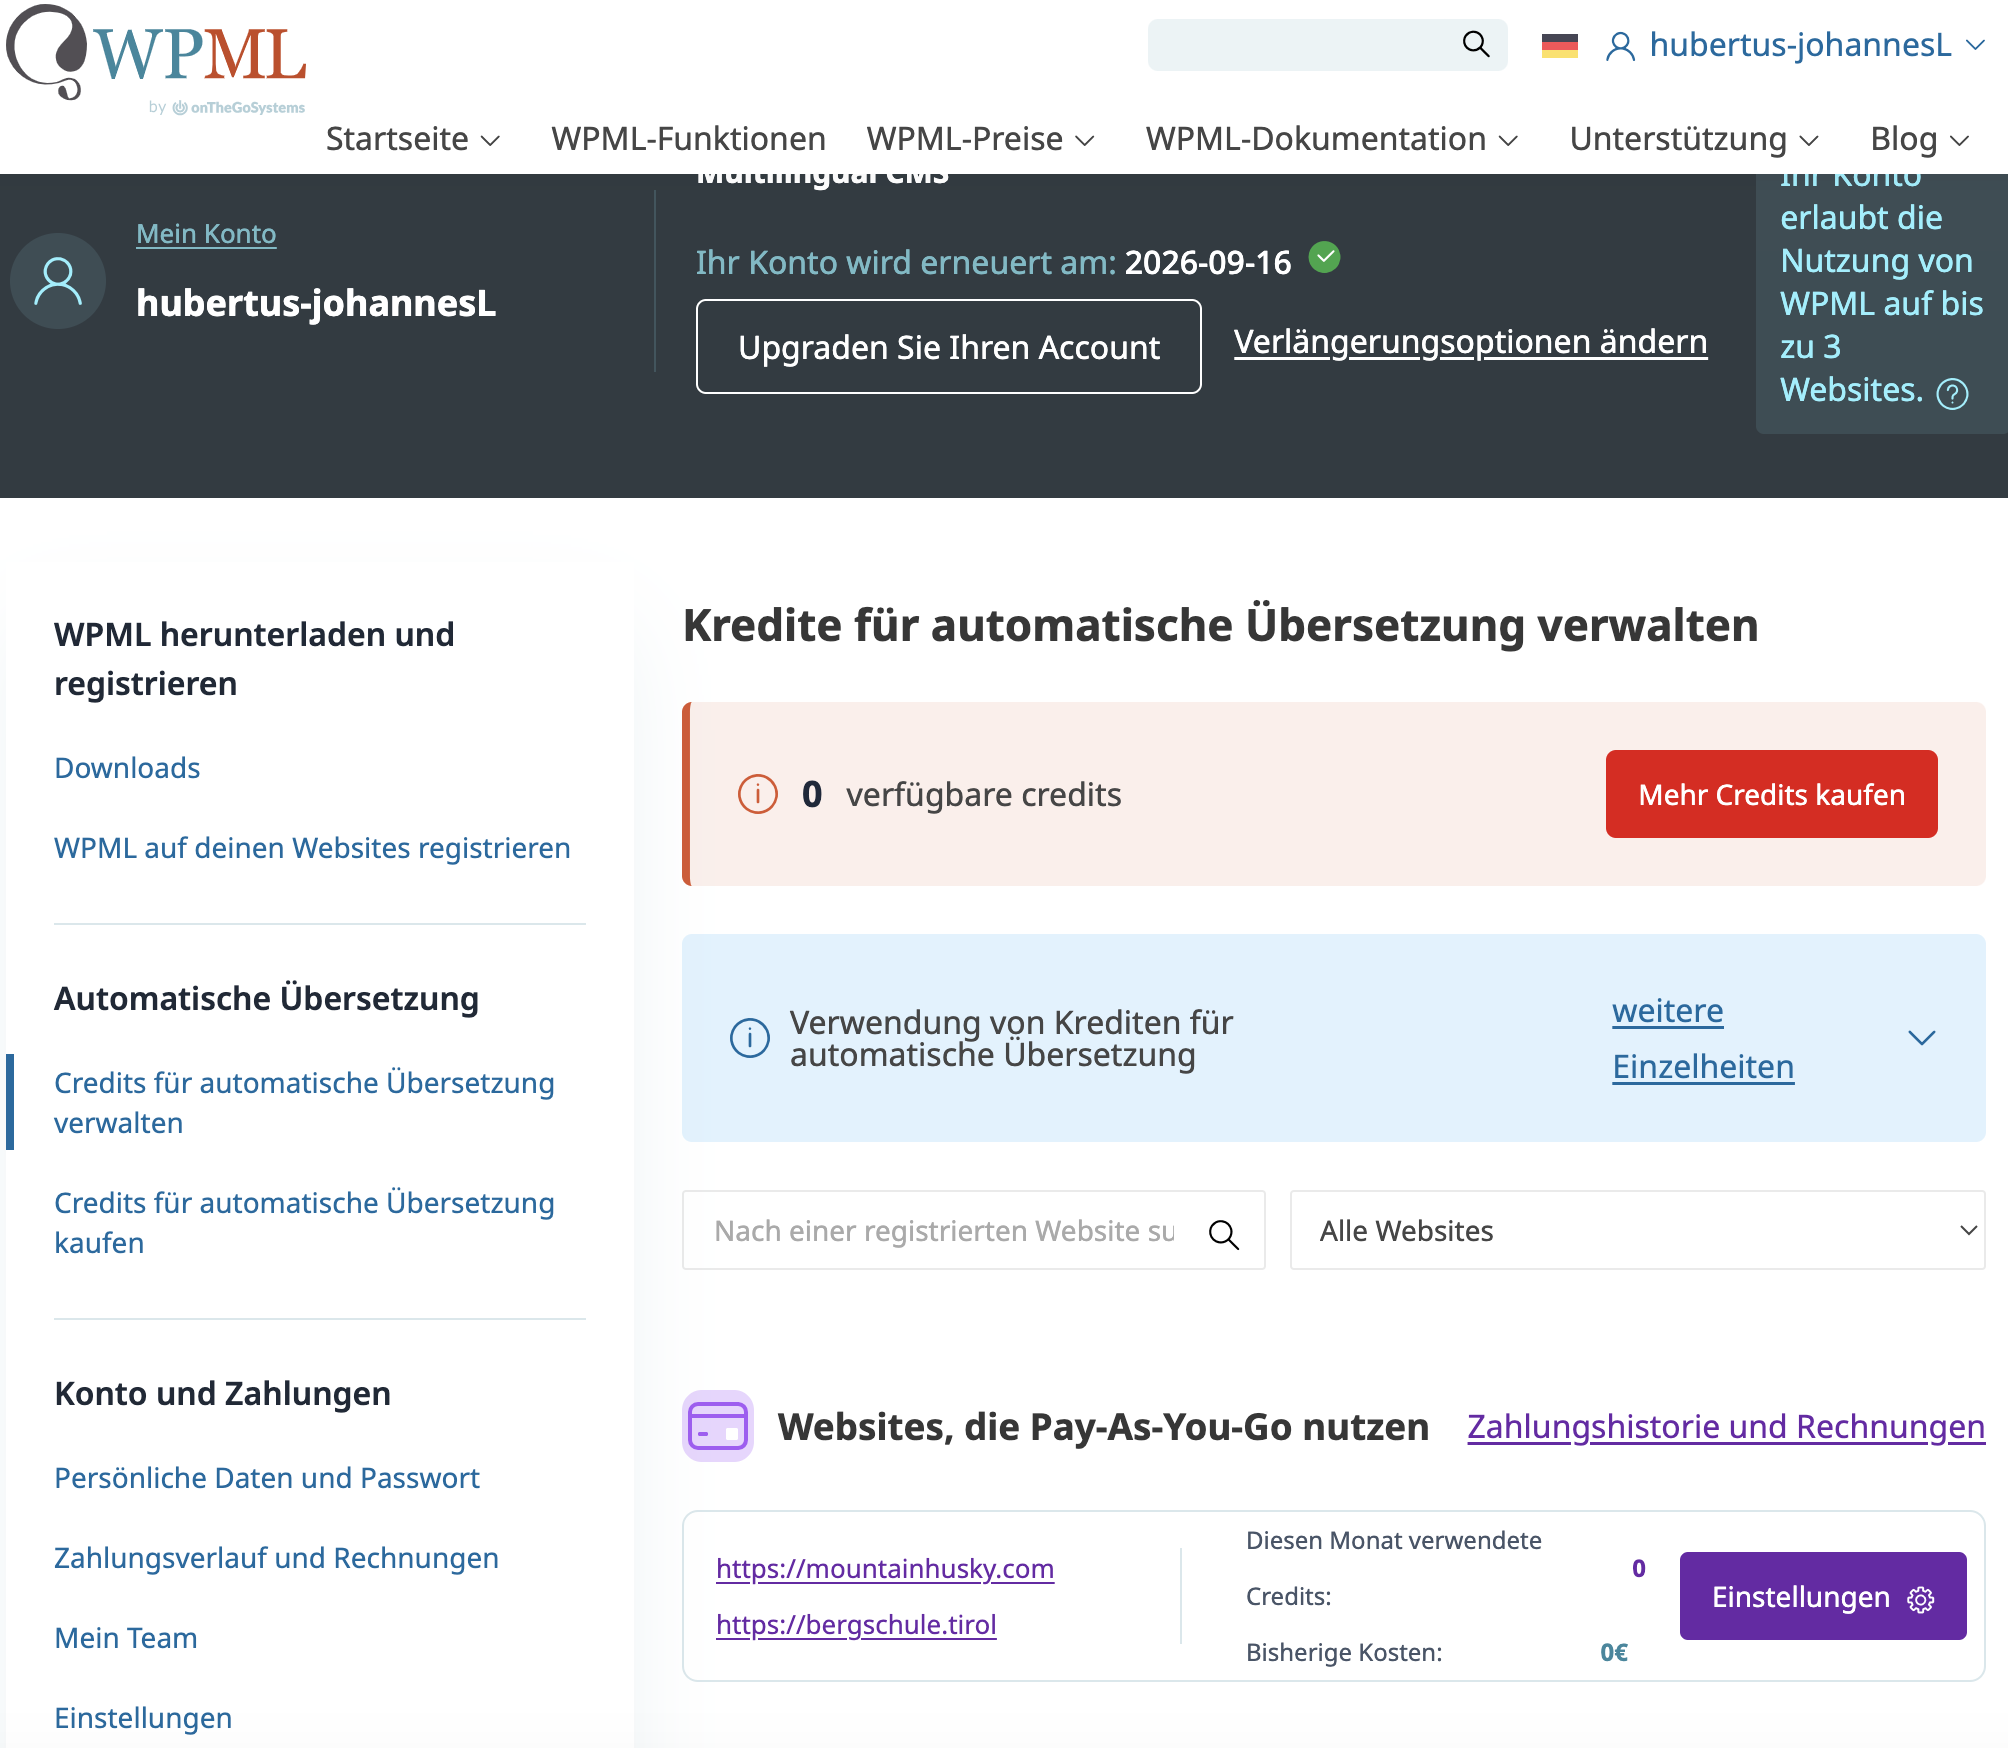This screenshot has height=1748, width=2008.
Task: Open Zahlungshistorie und Rechnungen link
Action: coord(1725,1427)
